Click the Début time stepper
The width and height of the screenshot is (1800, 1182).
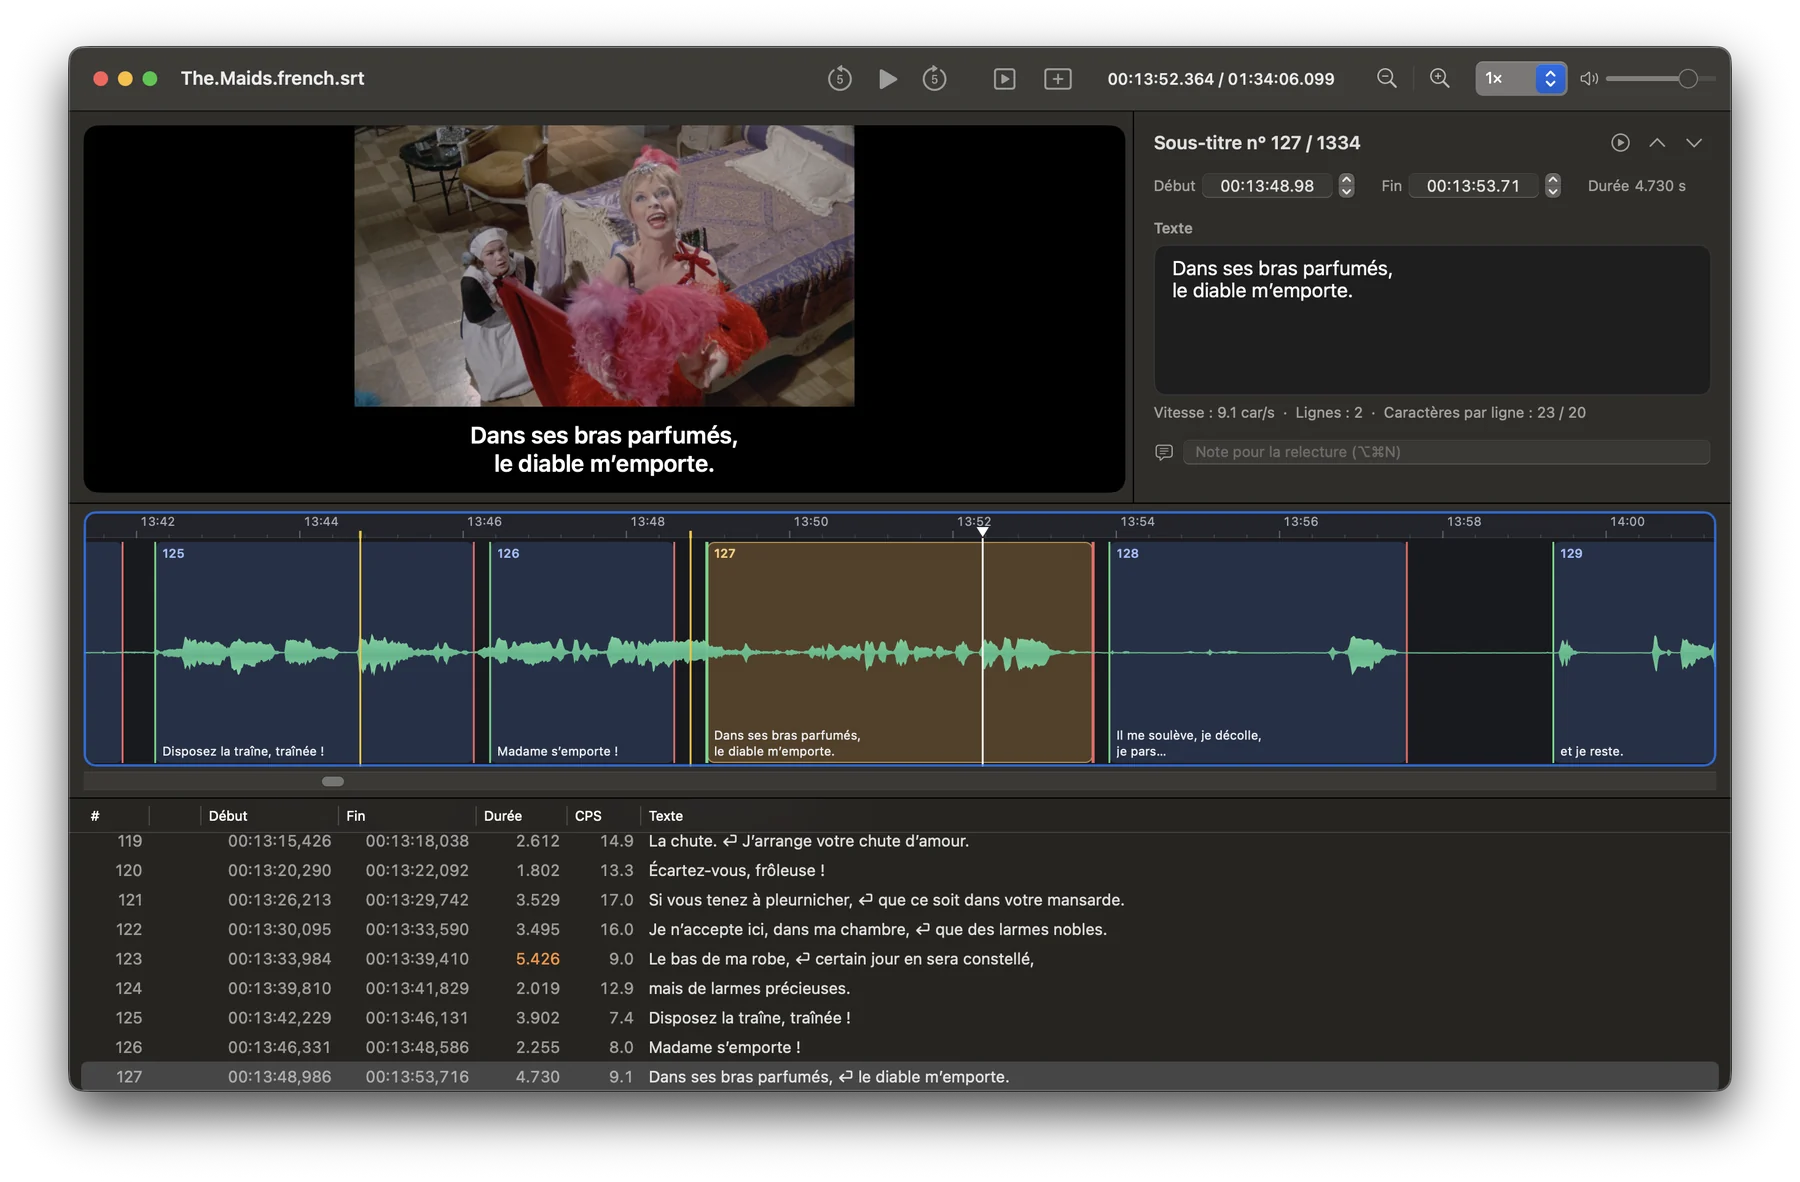click(x=1346, y=186)
